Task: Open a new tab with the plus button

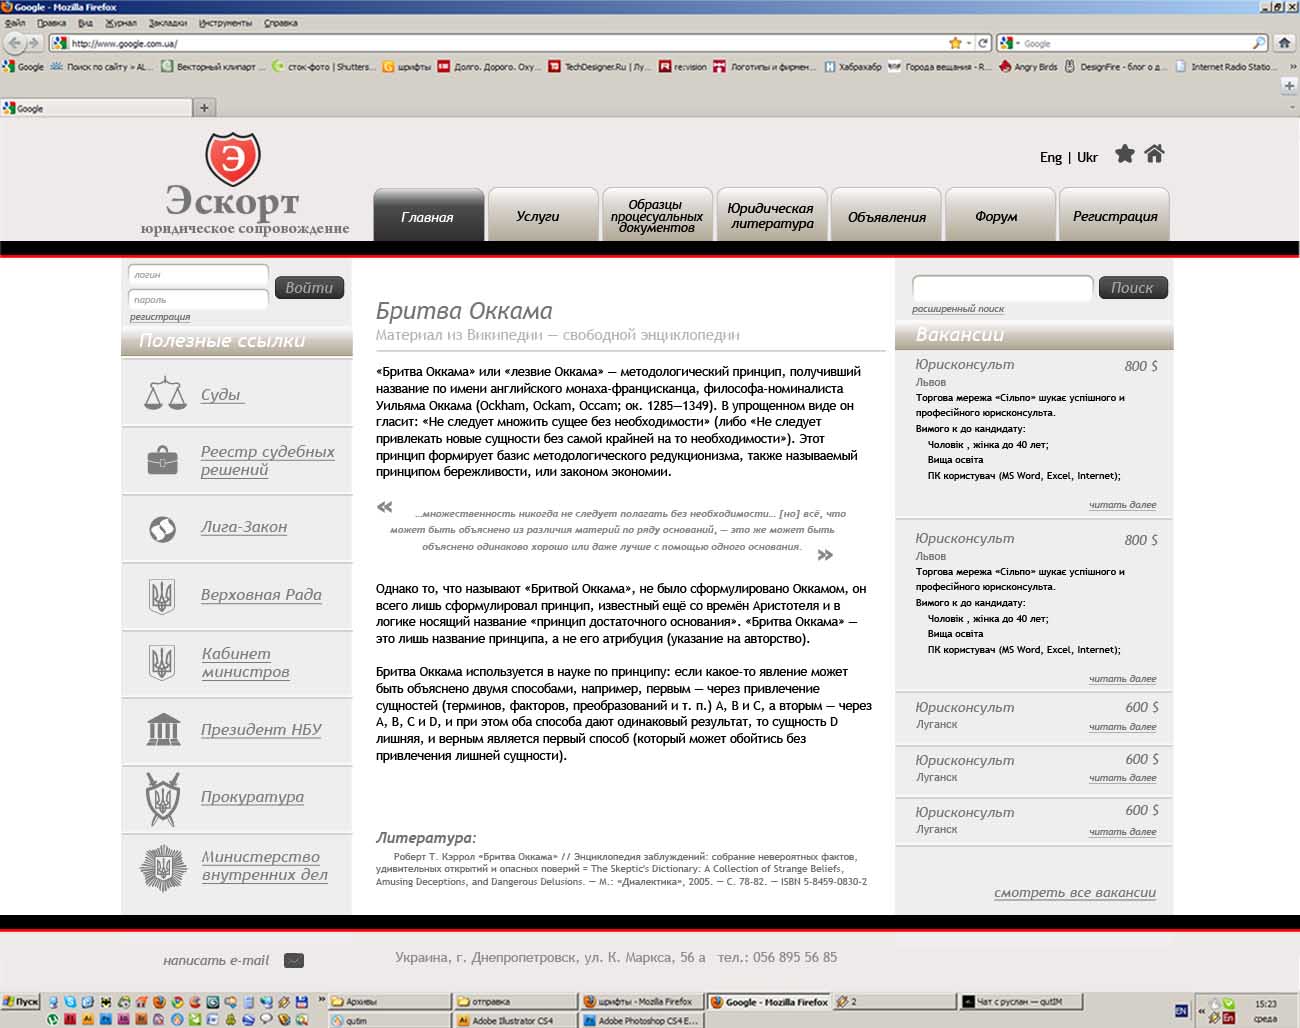Action: (x=204, y=108)
